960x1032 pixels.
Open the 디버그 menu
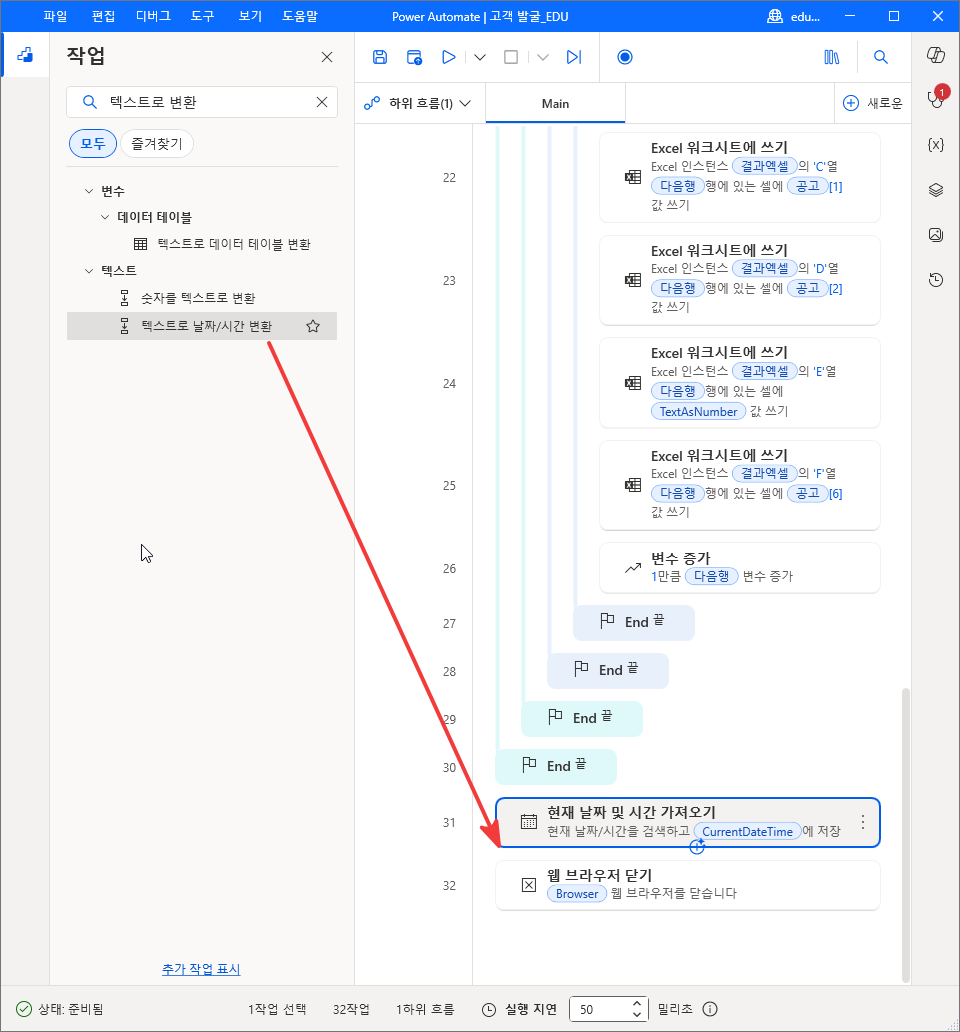click(x=153, y=16)
